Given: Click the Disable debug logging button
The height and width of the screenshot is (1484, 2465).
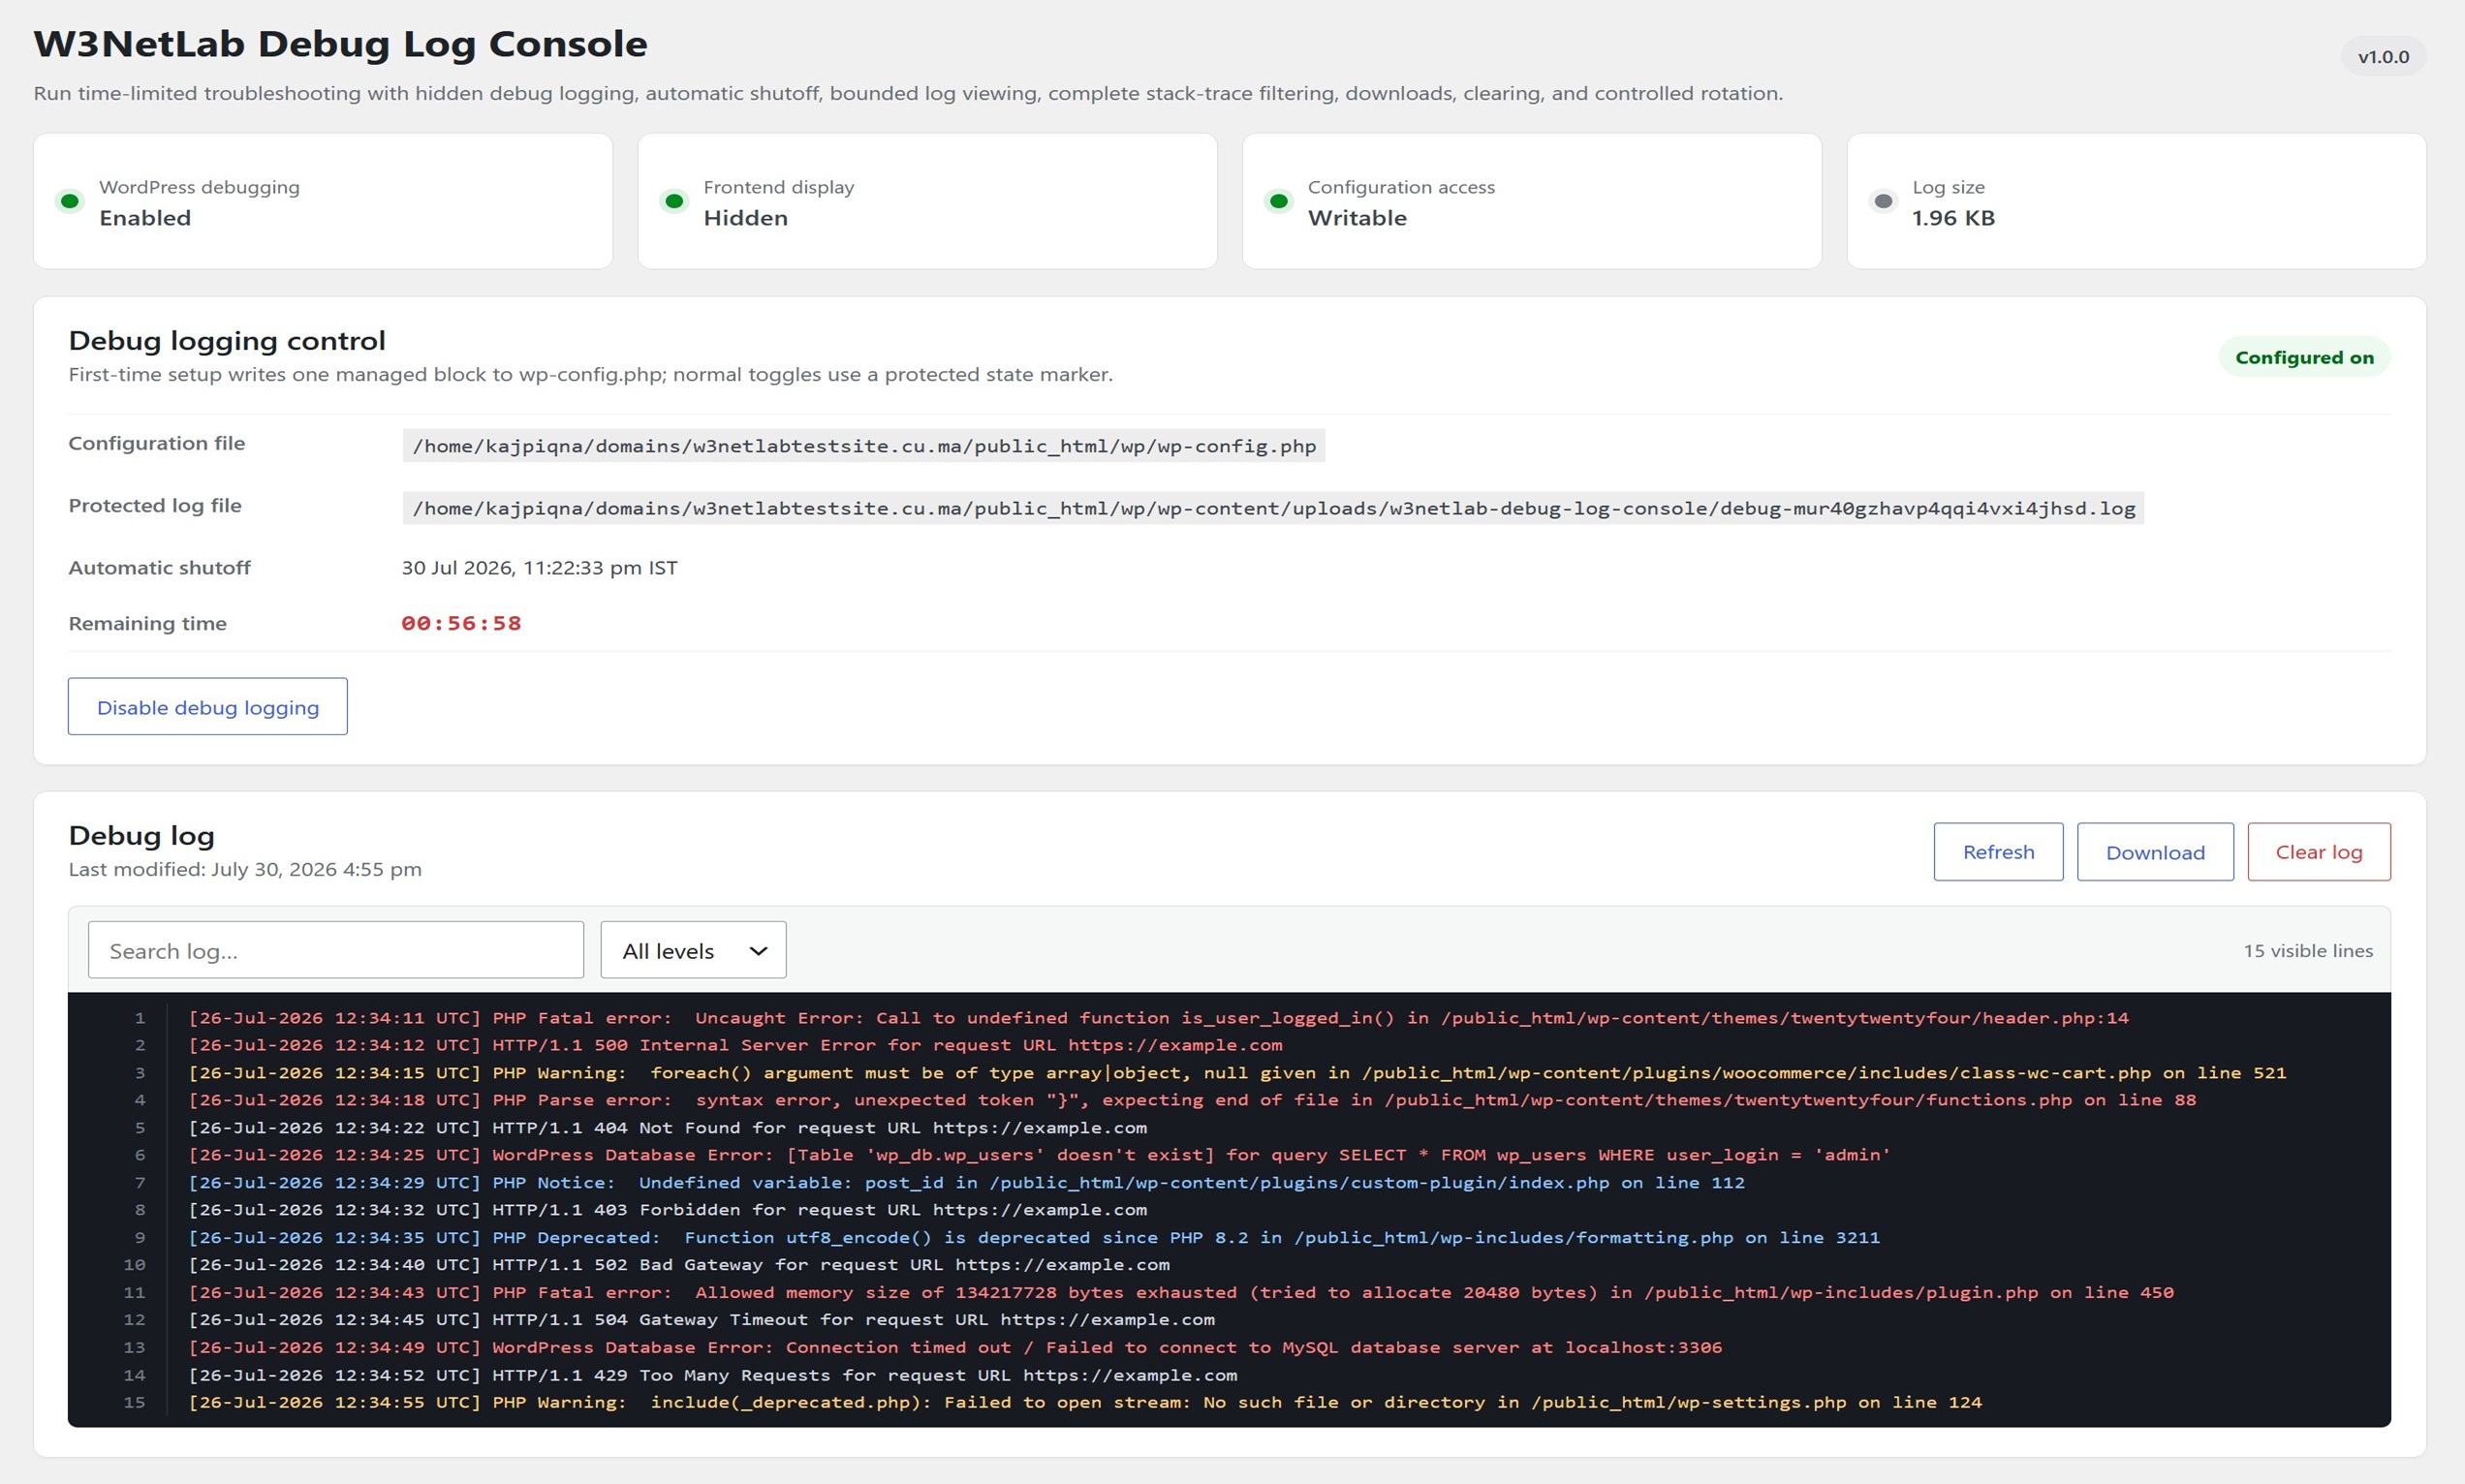Looking at the screenshot, I should (x=207, y=707).
